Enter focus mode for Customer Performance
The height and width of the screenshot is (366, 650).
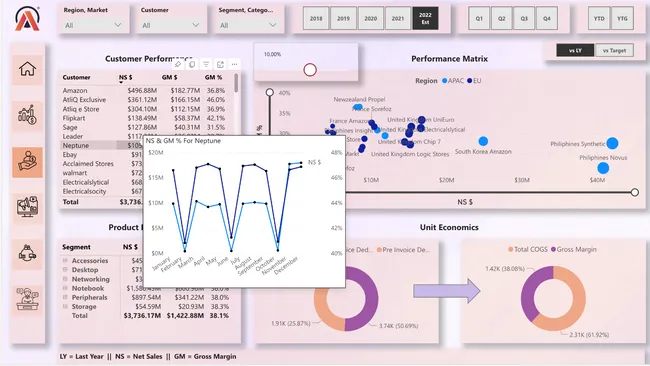coord(220,64)
